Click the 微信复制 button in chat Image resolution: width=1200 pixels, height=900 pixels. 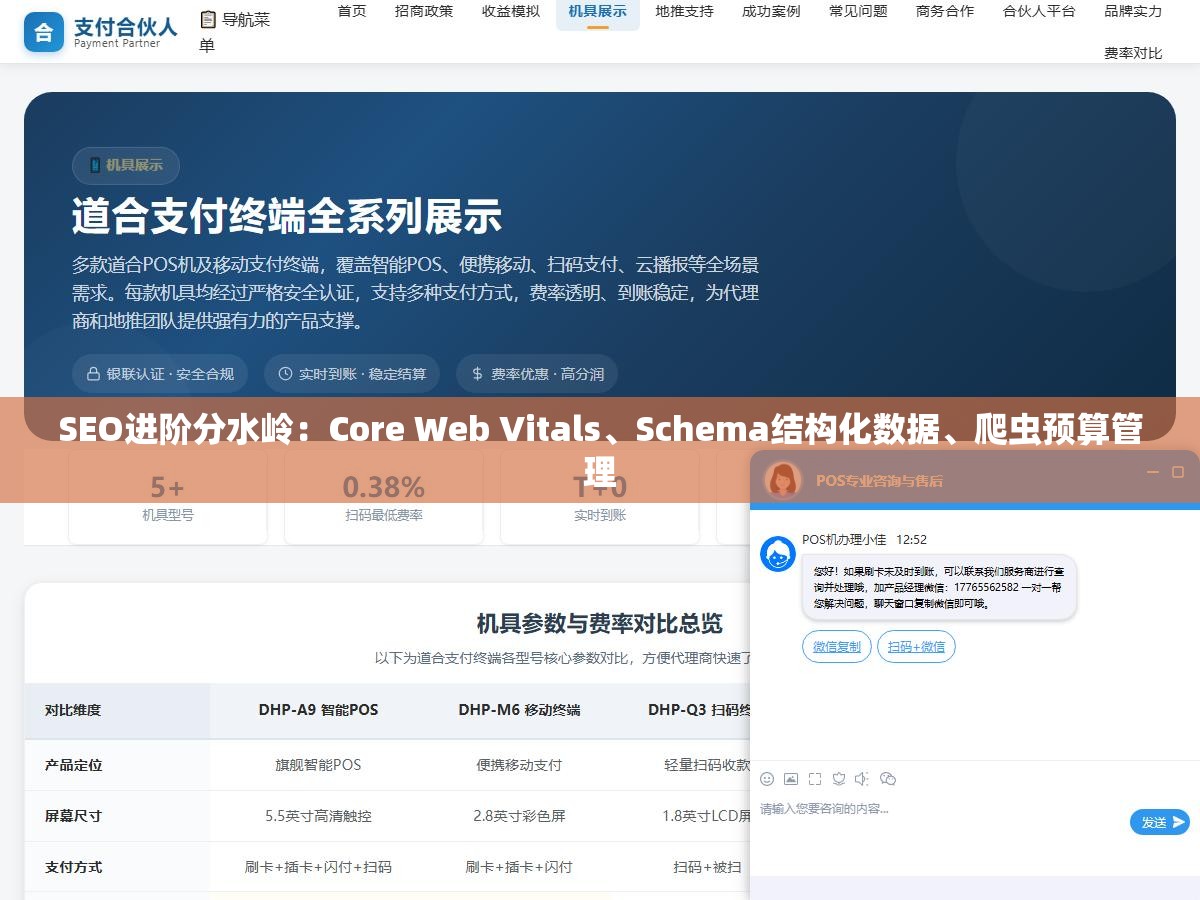(837, 646)
